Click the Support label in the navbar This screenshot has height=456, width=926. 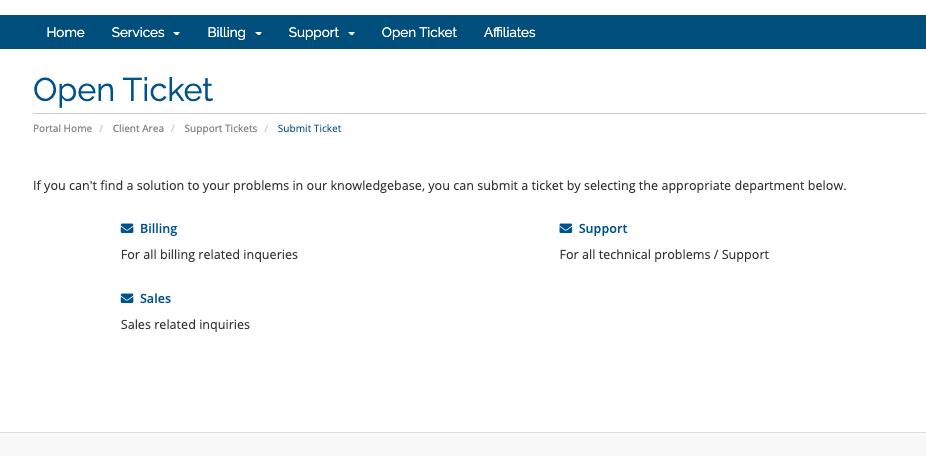click(x=314, y=32)
